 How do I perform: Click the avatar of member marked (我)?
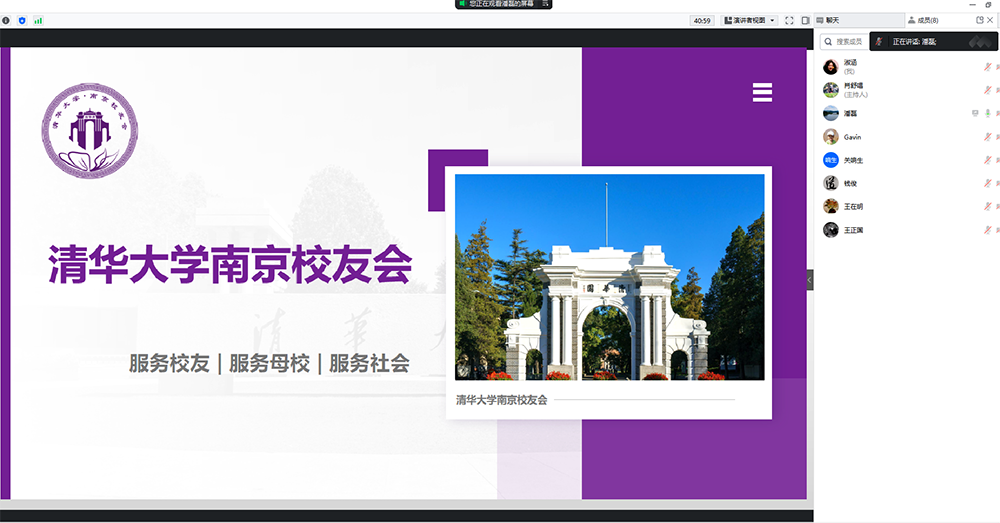pyautogui.click(x=830, y=66)
